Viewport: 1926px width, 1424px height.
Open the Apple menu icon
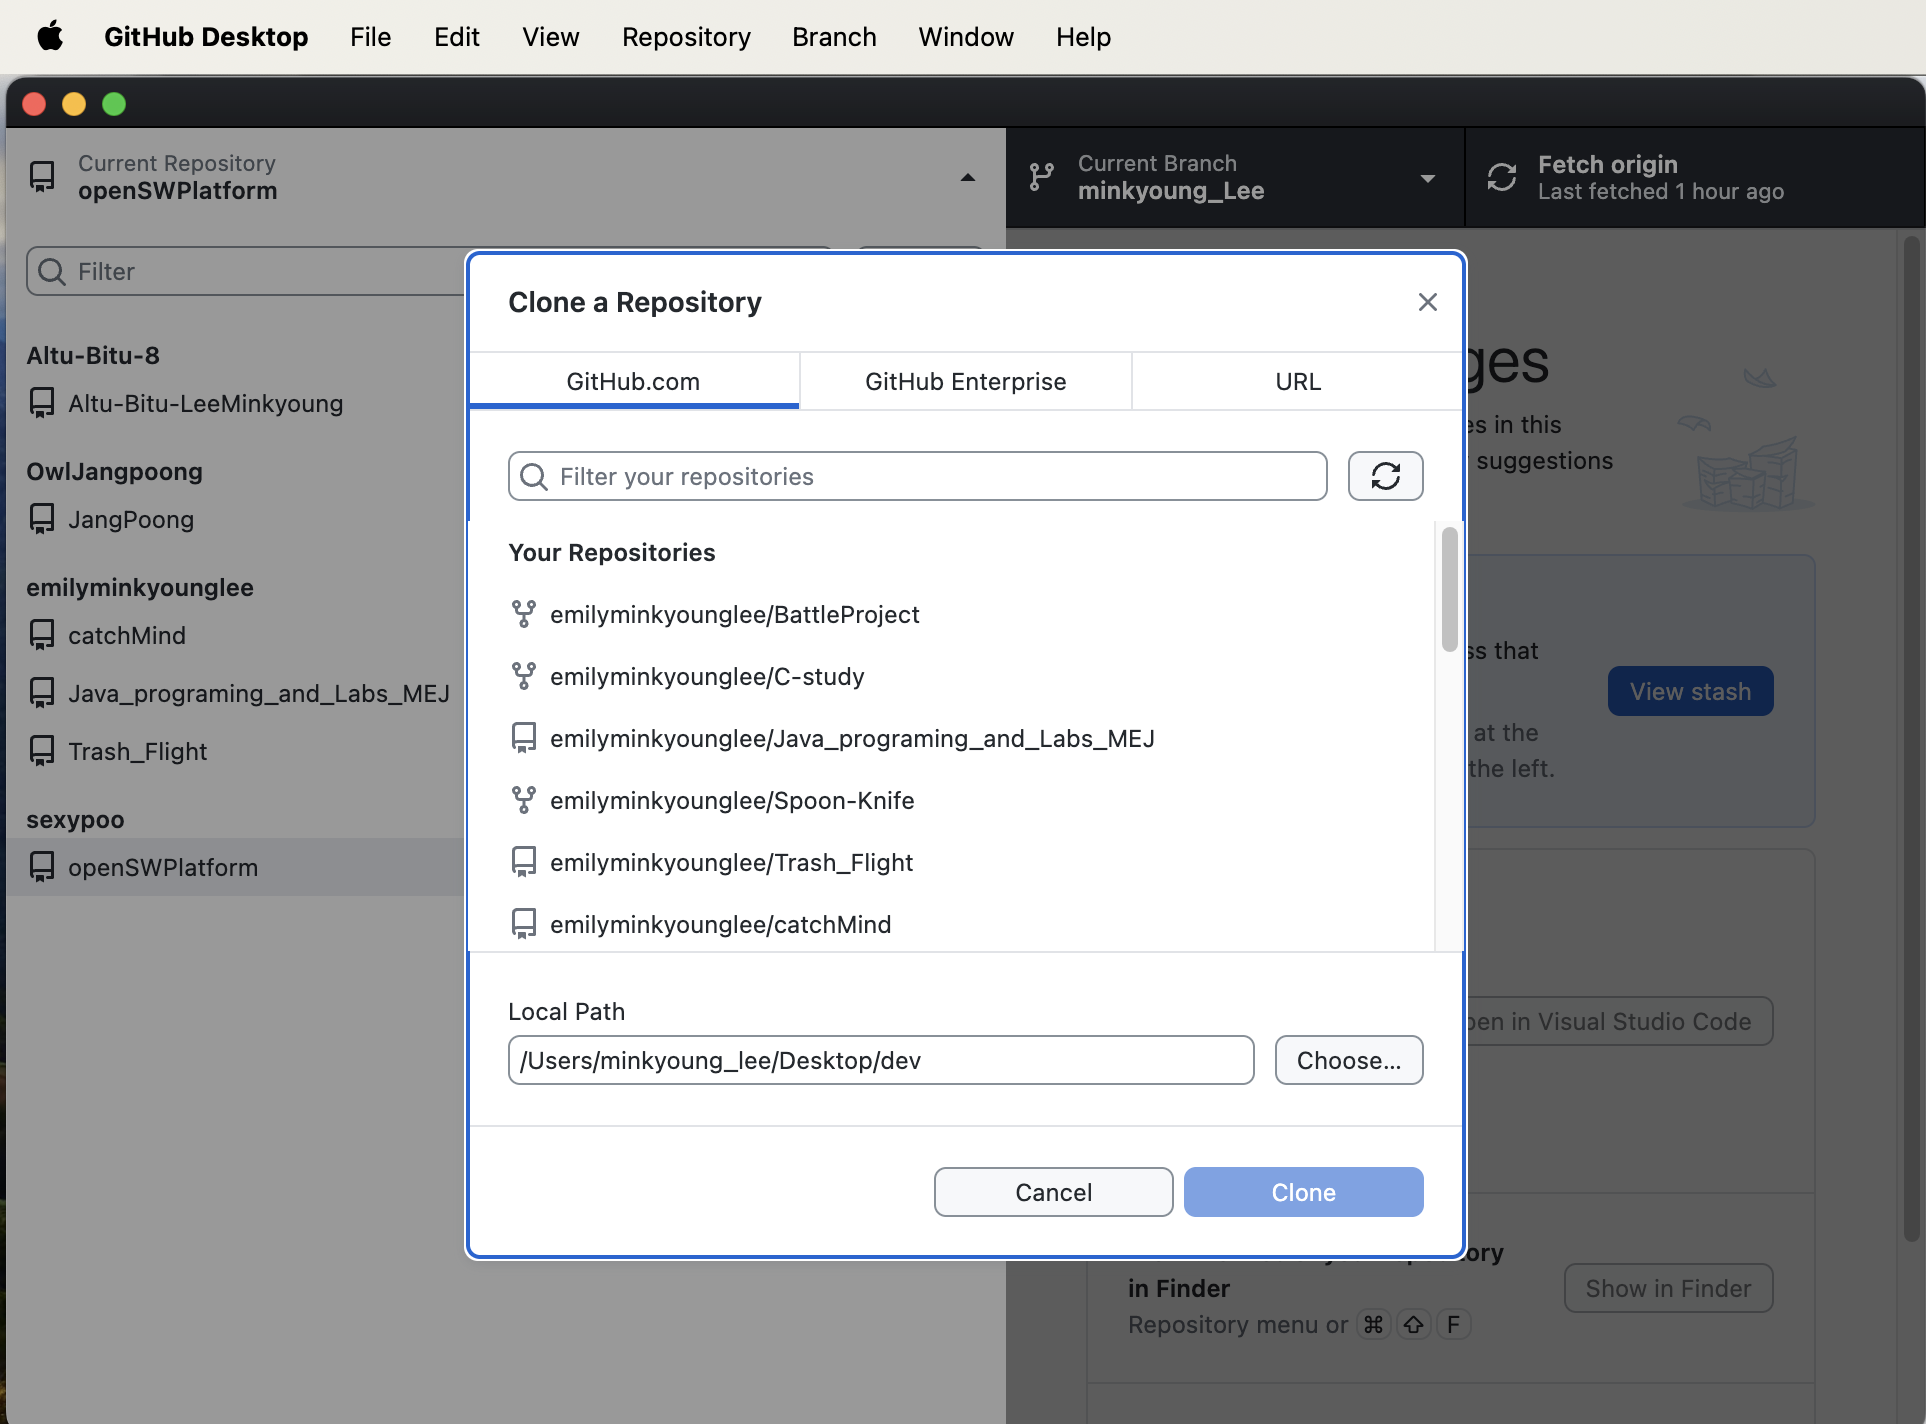coord(50,37)
